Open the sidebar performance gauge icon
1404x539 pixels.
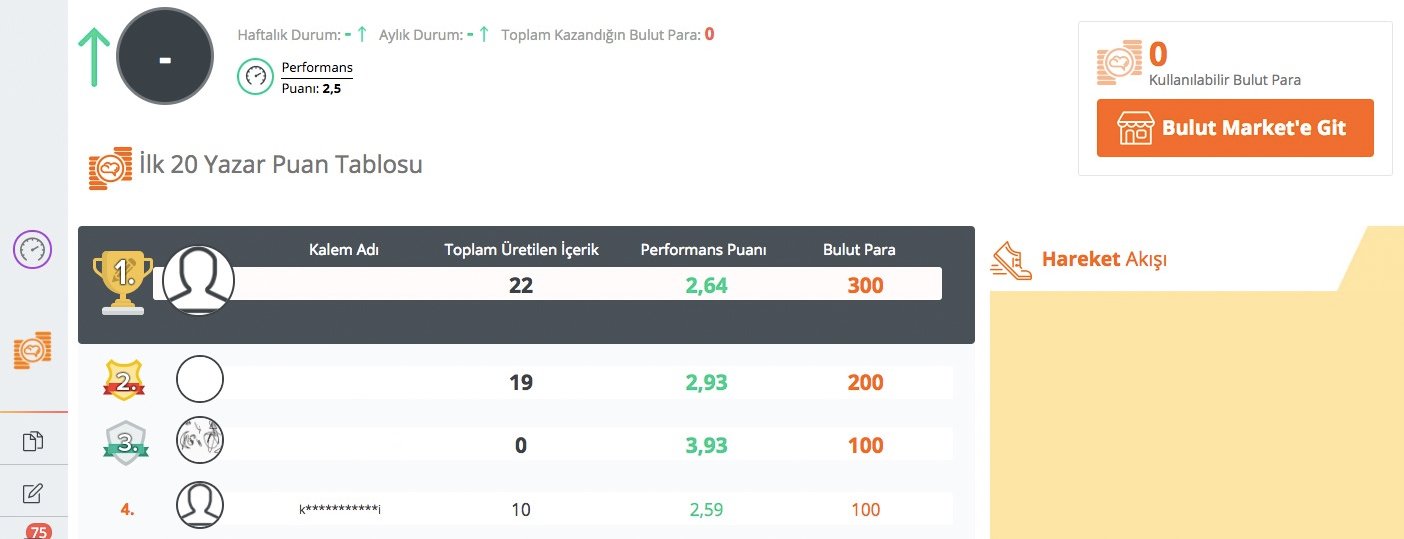[32, 249]
